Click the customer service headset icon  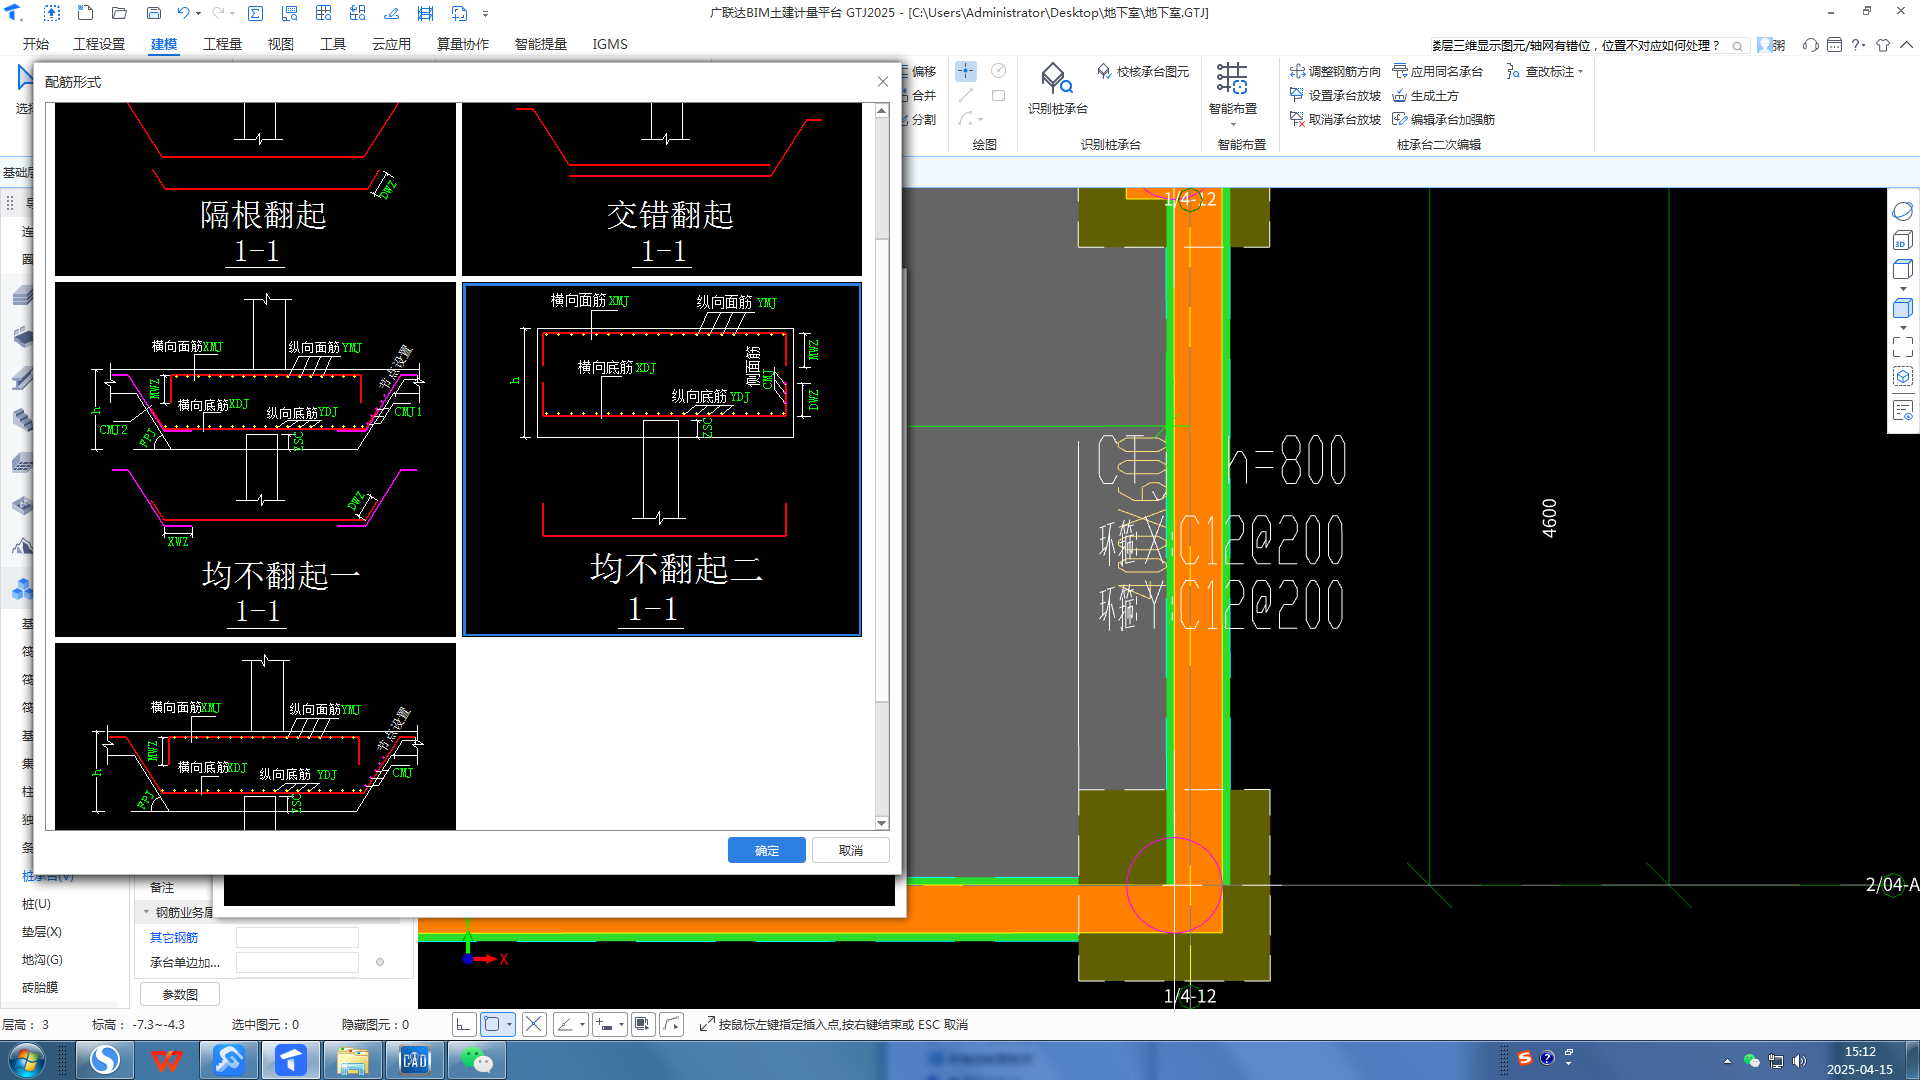[1810, 45]
